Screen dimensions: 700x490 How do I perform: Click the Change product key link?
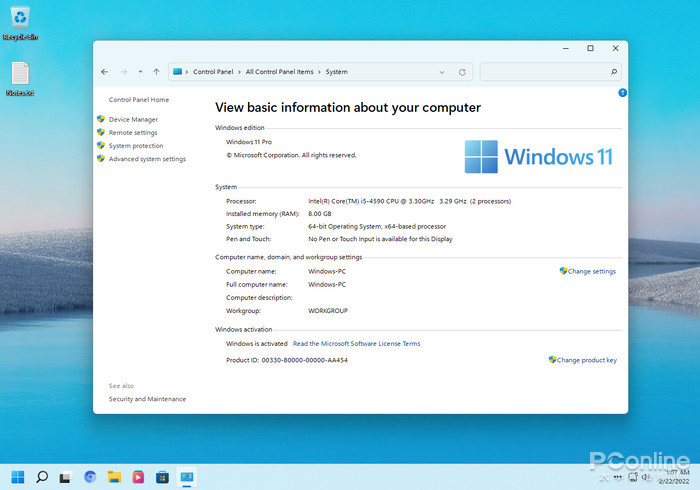587,360
